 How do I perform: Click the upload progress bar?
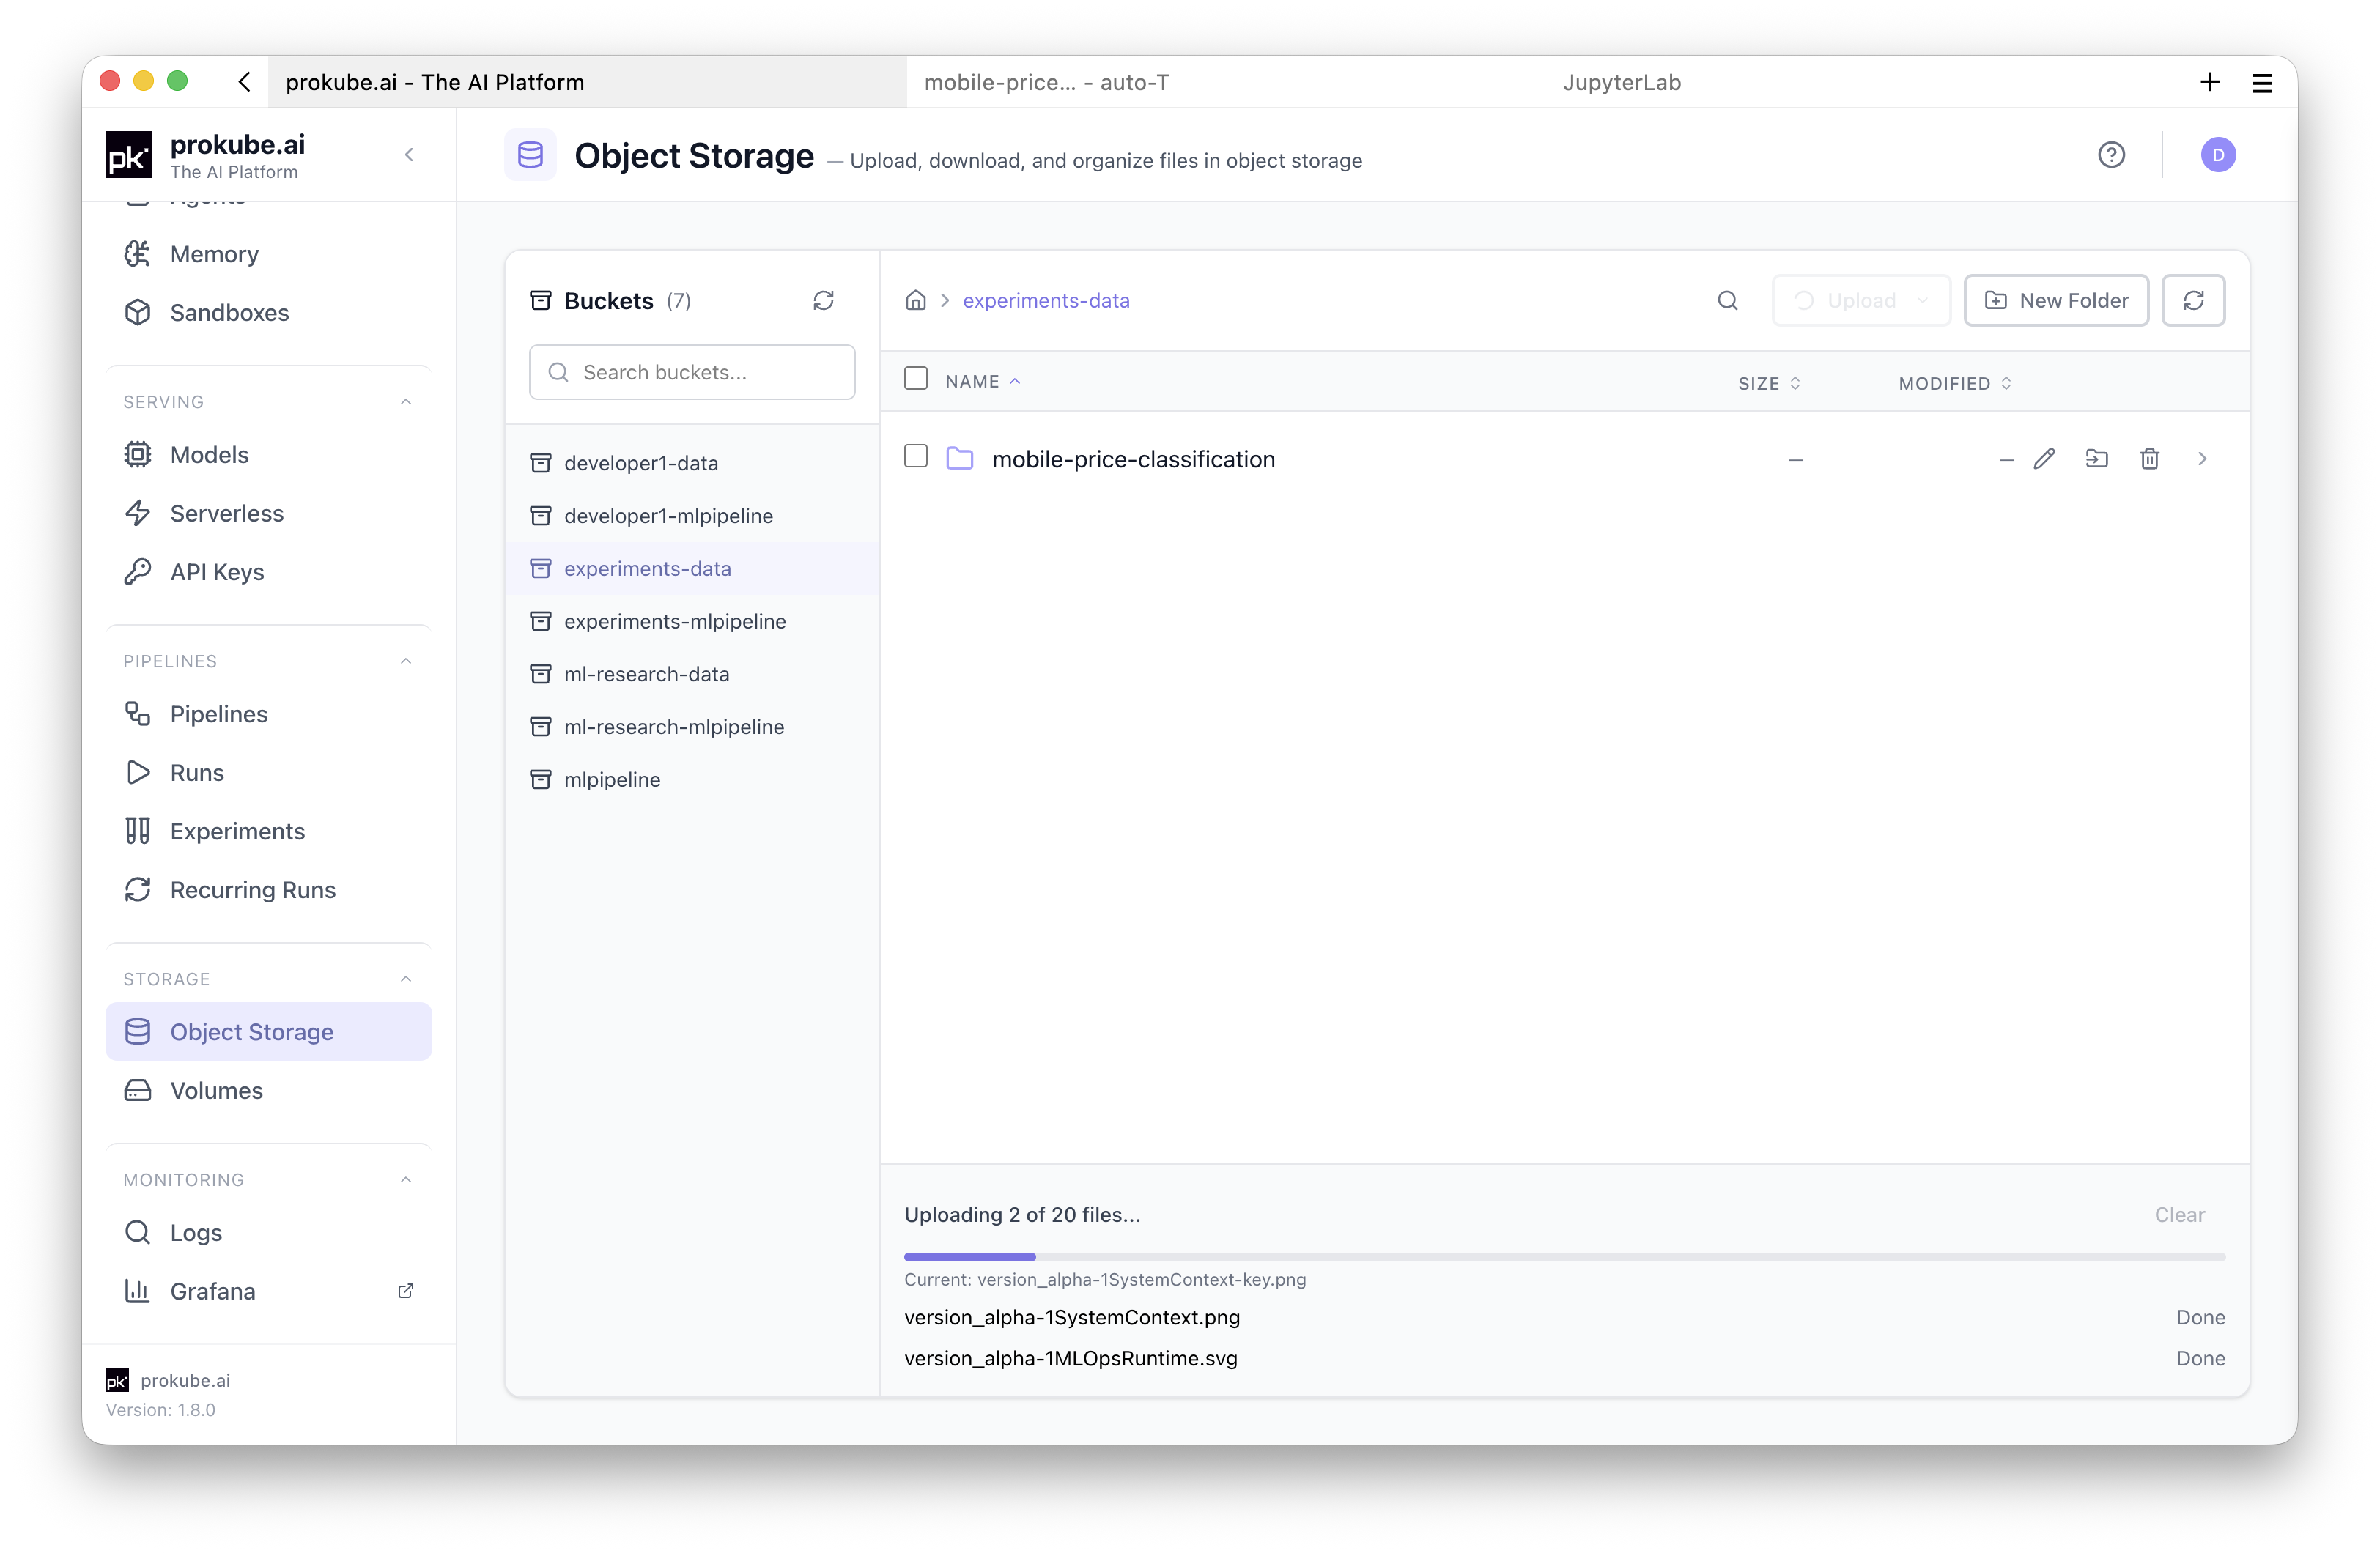tap(1564, 1257)
